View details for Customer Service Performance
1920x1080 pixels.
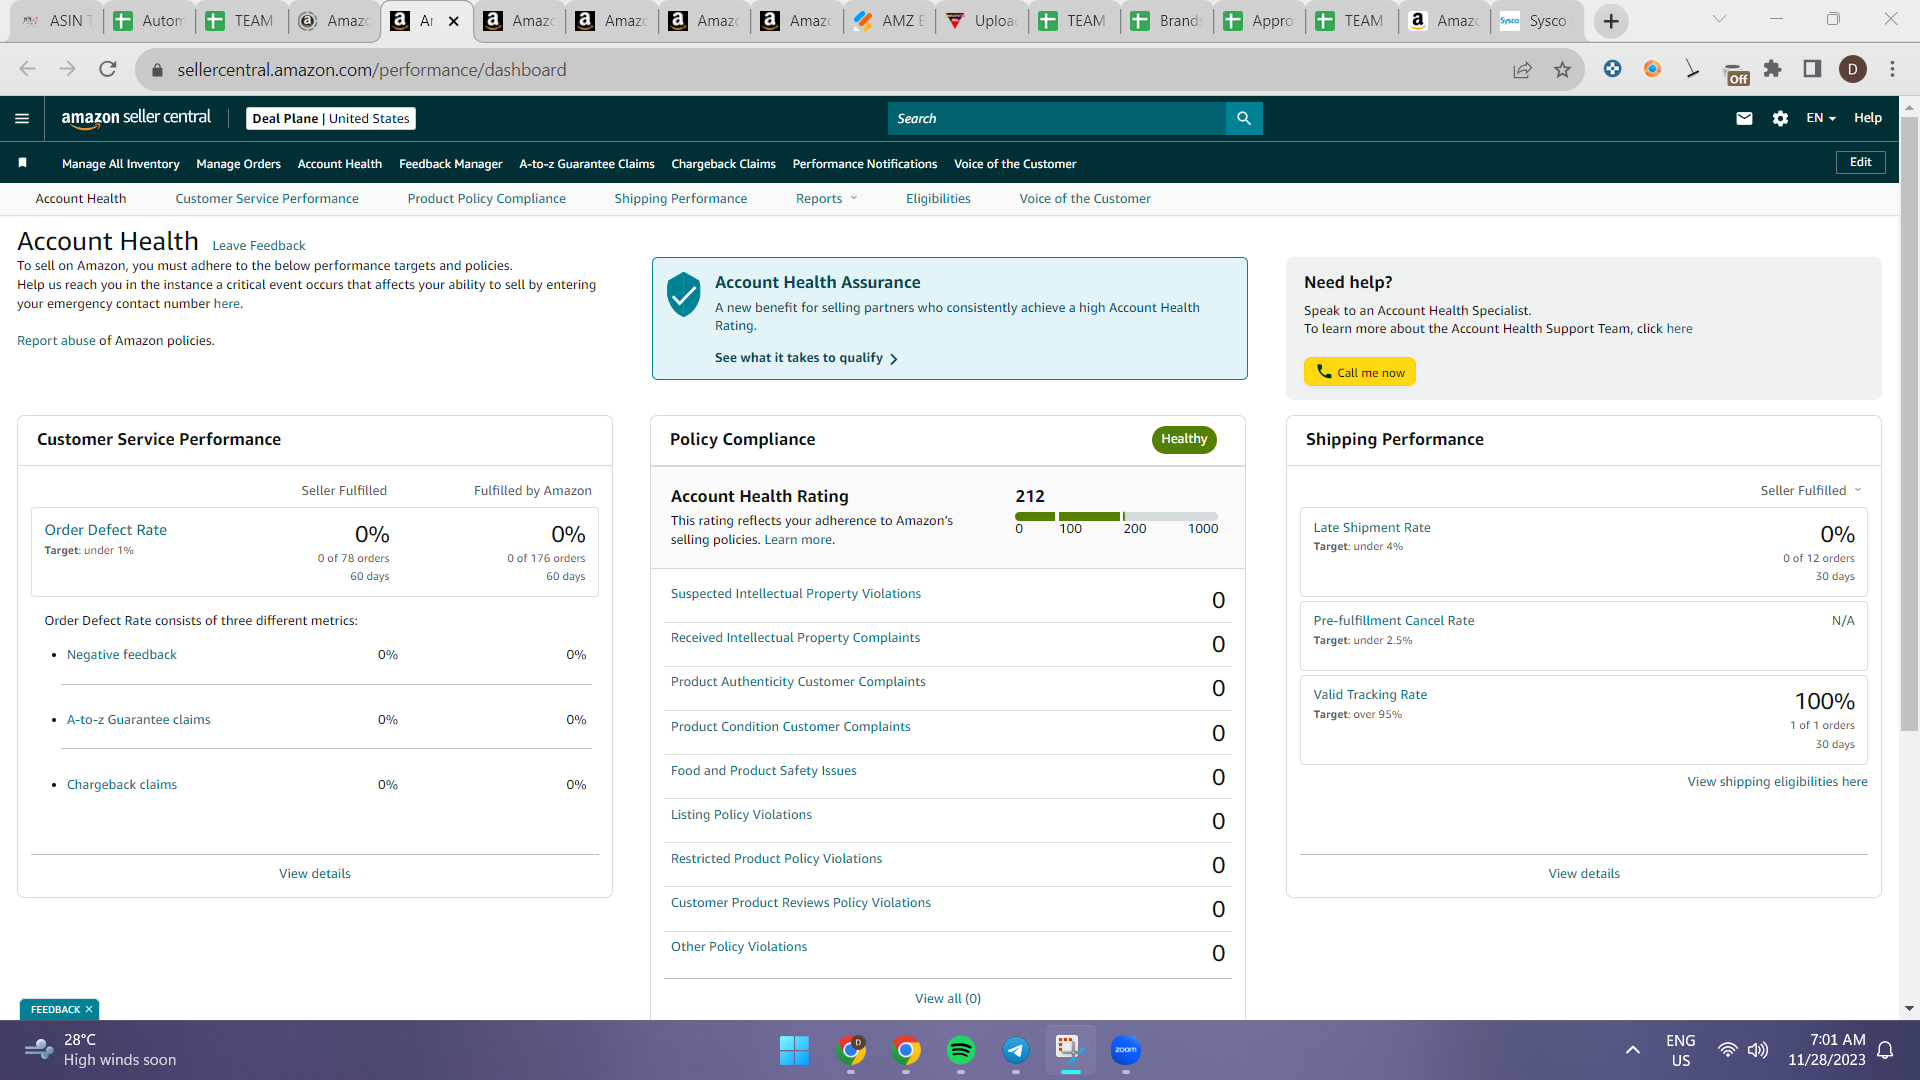[x=315, y=873]
